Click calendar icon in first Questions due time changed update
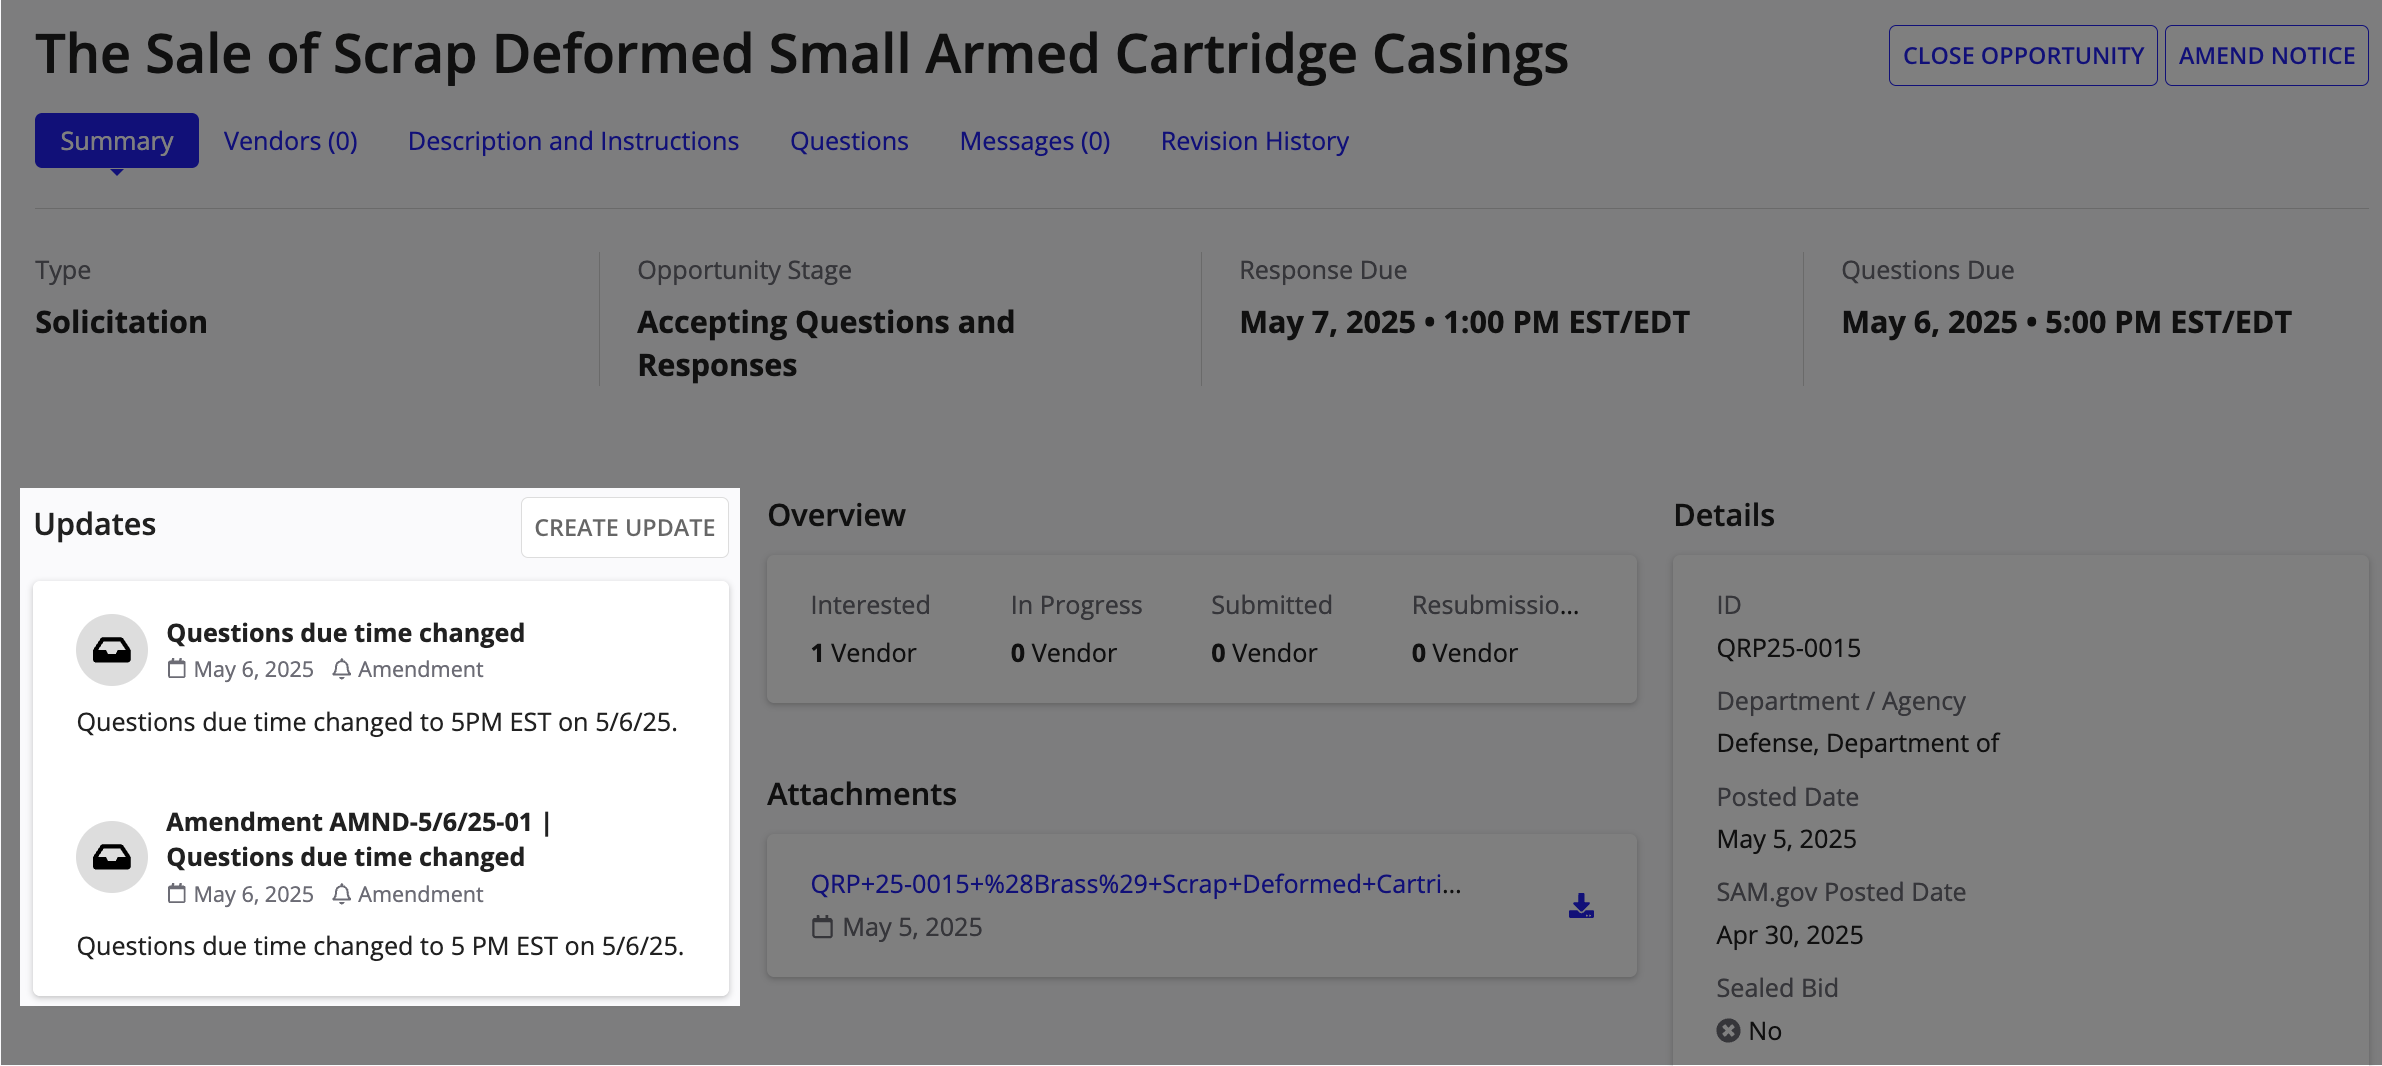The image size is (2382, 1066). 177,669
